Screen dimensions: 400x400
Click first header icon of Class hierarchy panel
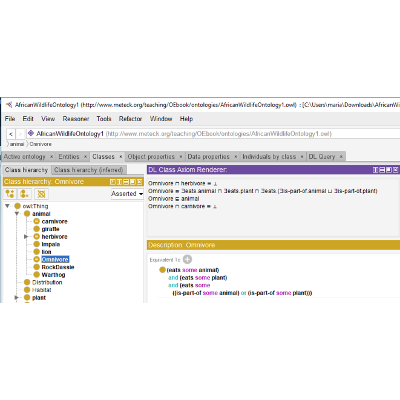[x=113, y=182]
